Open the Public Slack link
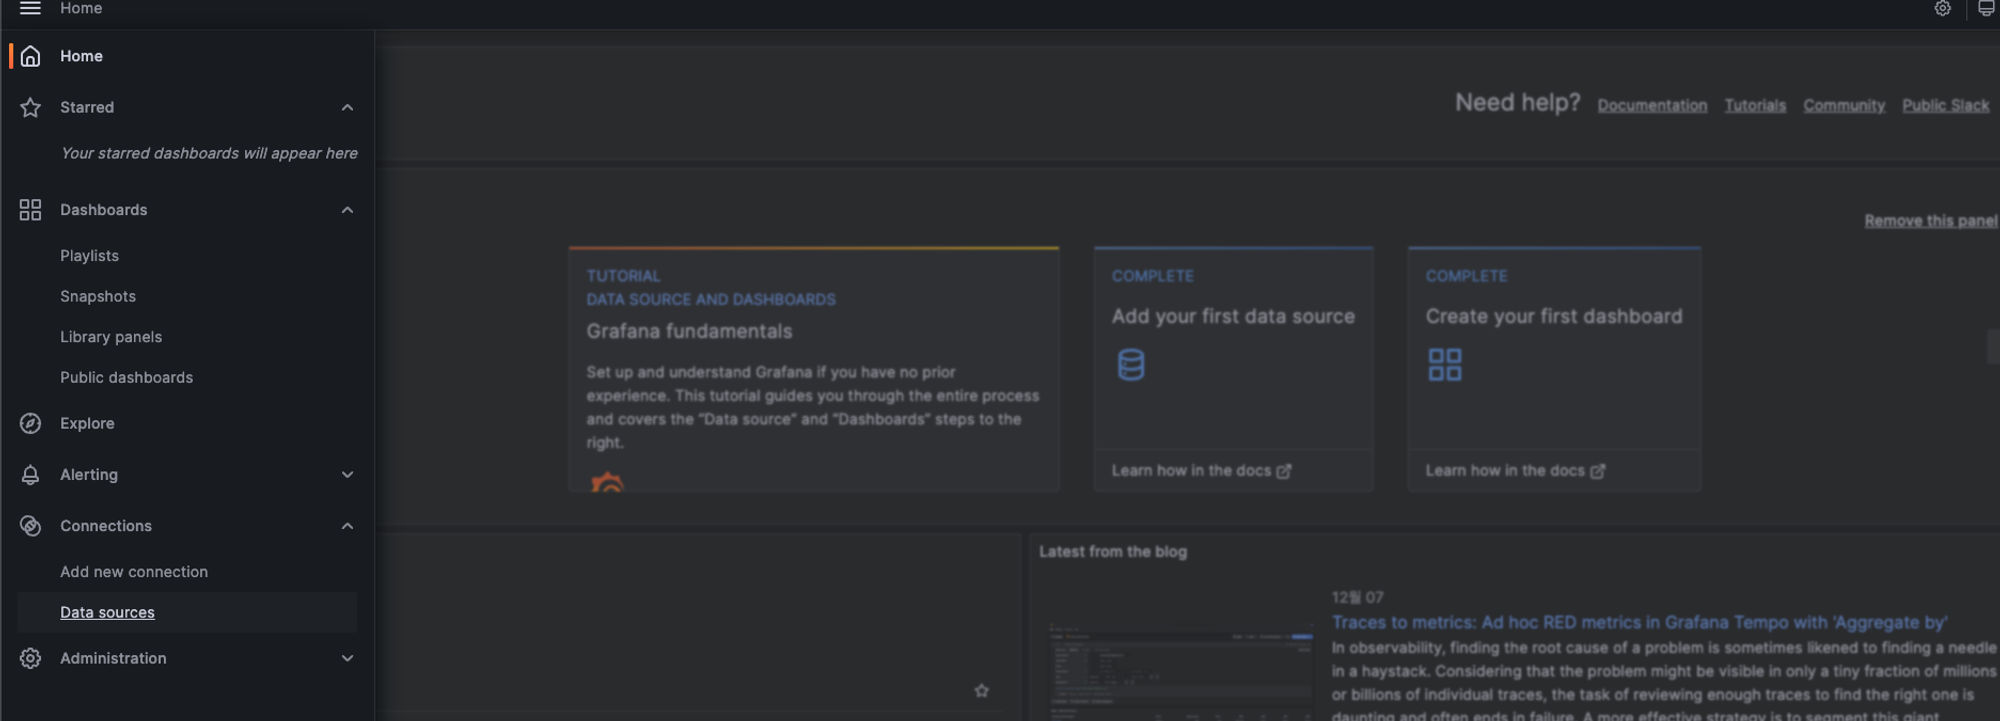This screenshot has width=2000, height=721. click(1945, 106)
